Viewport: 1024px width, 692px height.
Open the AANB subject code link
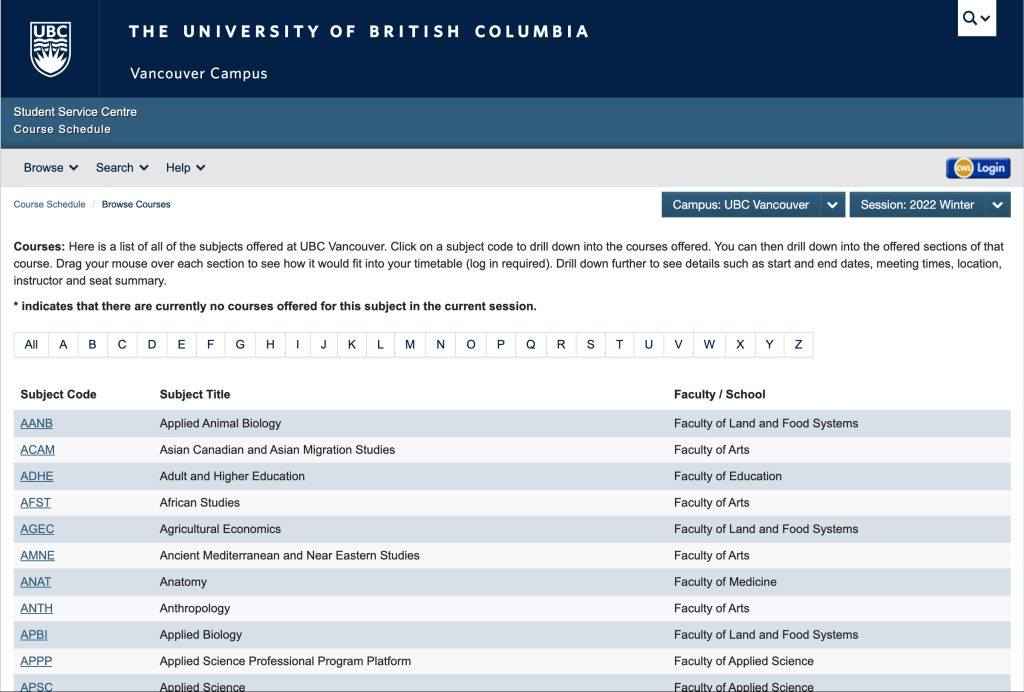point(37,424)
